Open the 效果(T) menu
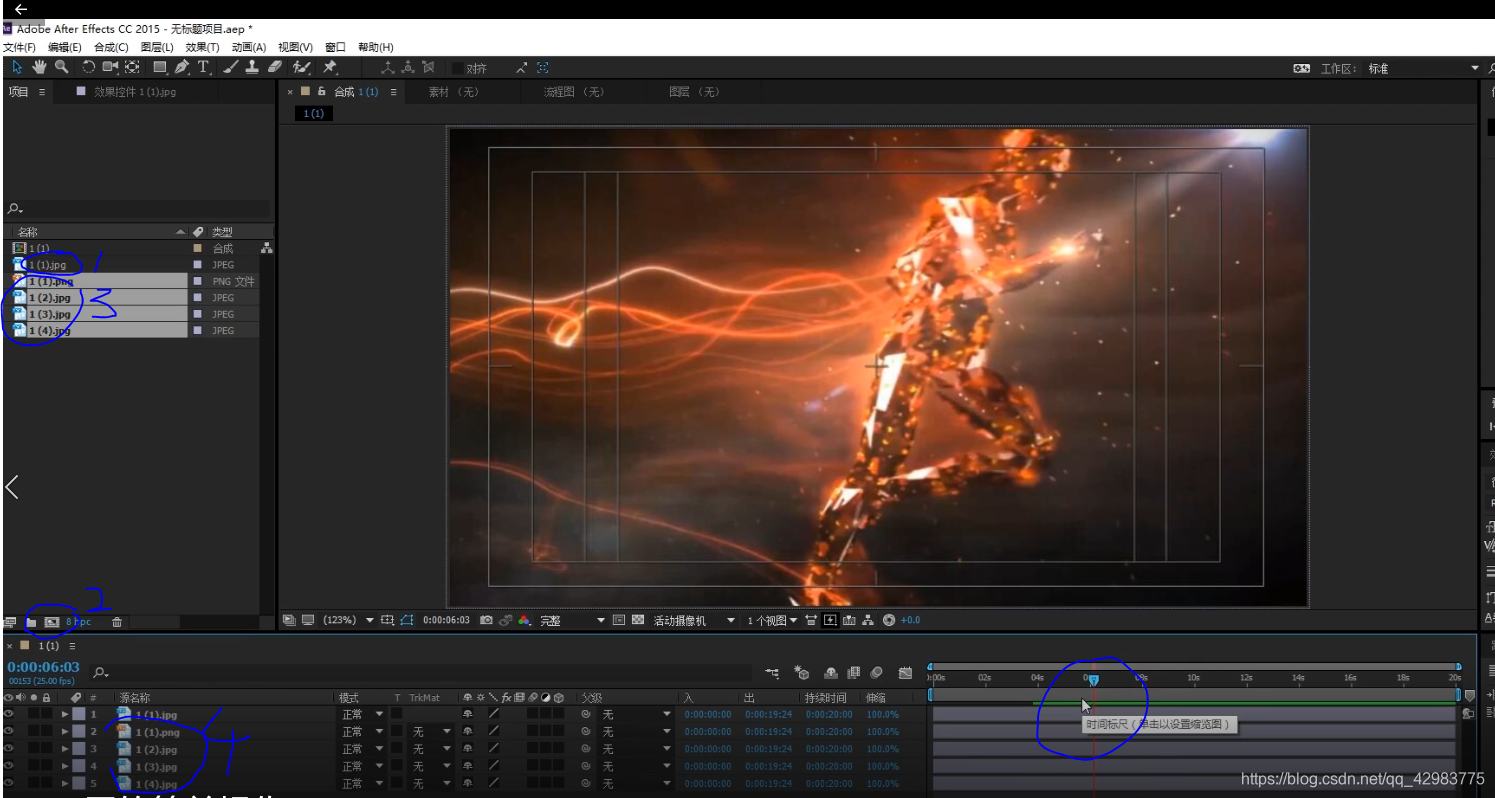The image size is (1495, 798). pyautogui.click(x=202, y=47)
